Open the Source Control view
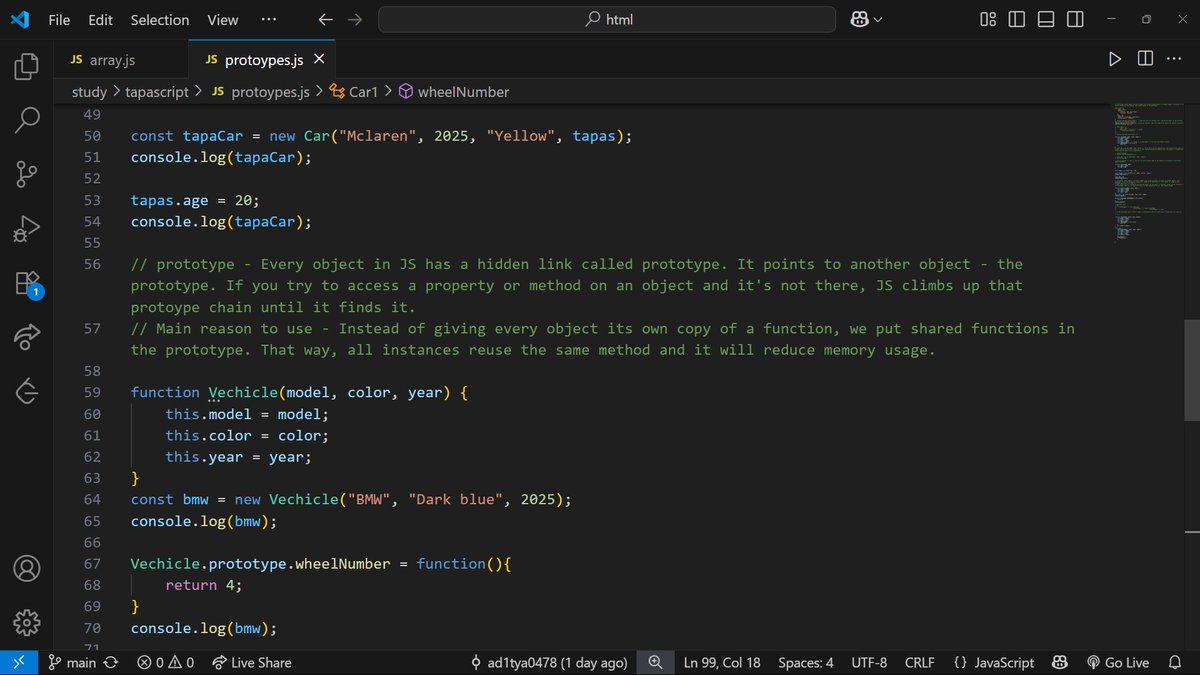 point(27,175)
